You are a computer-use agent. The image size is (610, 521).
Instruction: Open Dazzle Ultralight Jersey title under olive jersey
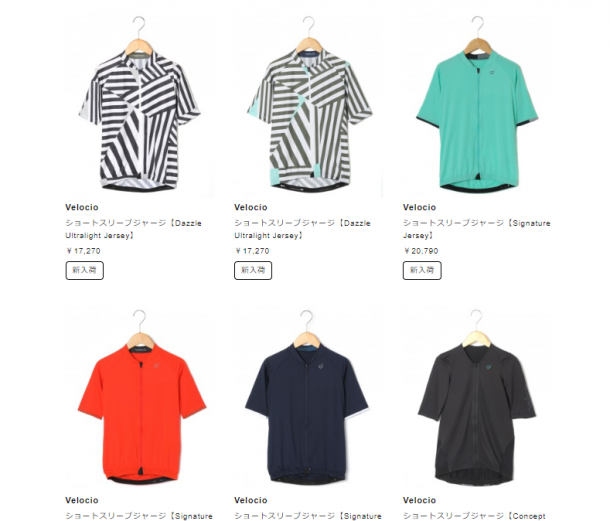tap(302, 229)
